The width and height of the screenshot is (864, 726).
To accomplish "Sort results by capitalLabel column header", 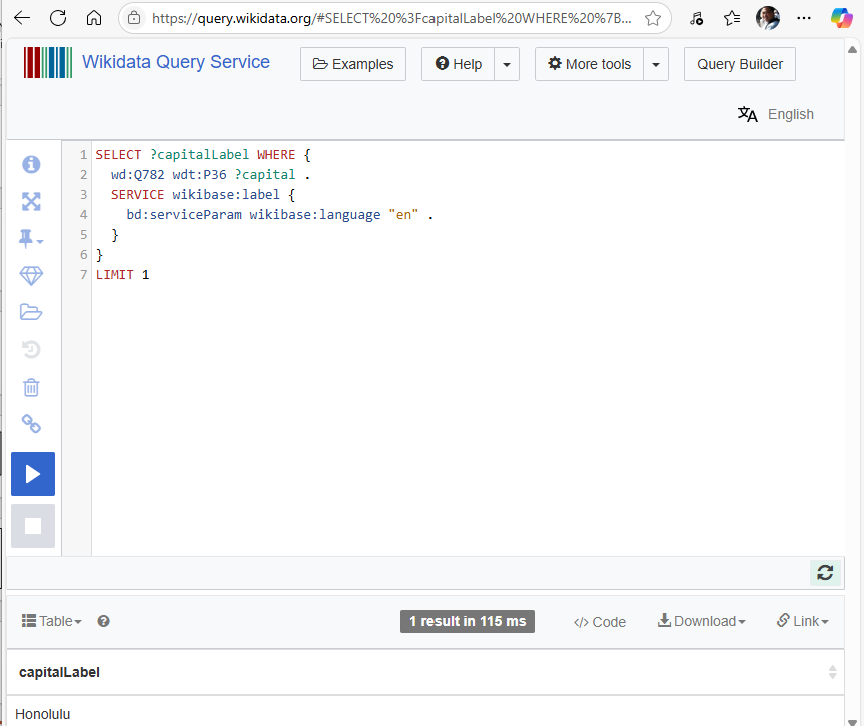I will click(60, 672).
